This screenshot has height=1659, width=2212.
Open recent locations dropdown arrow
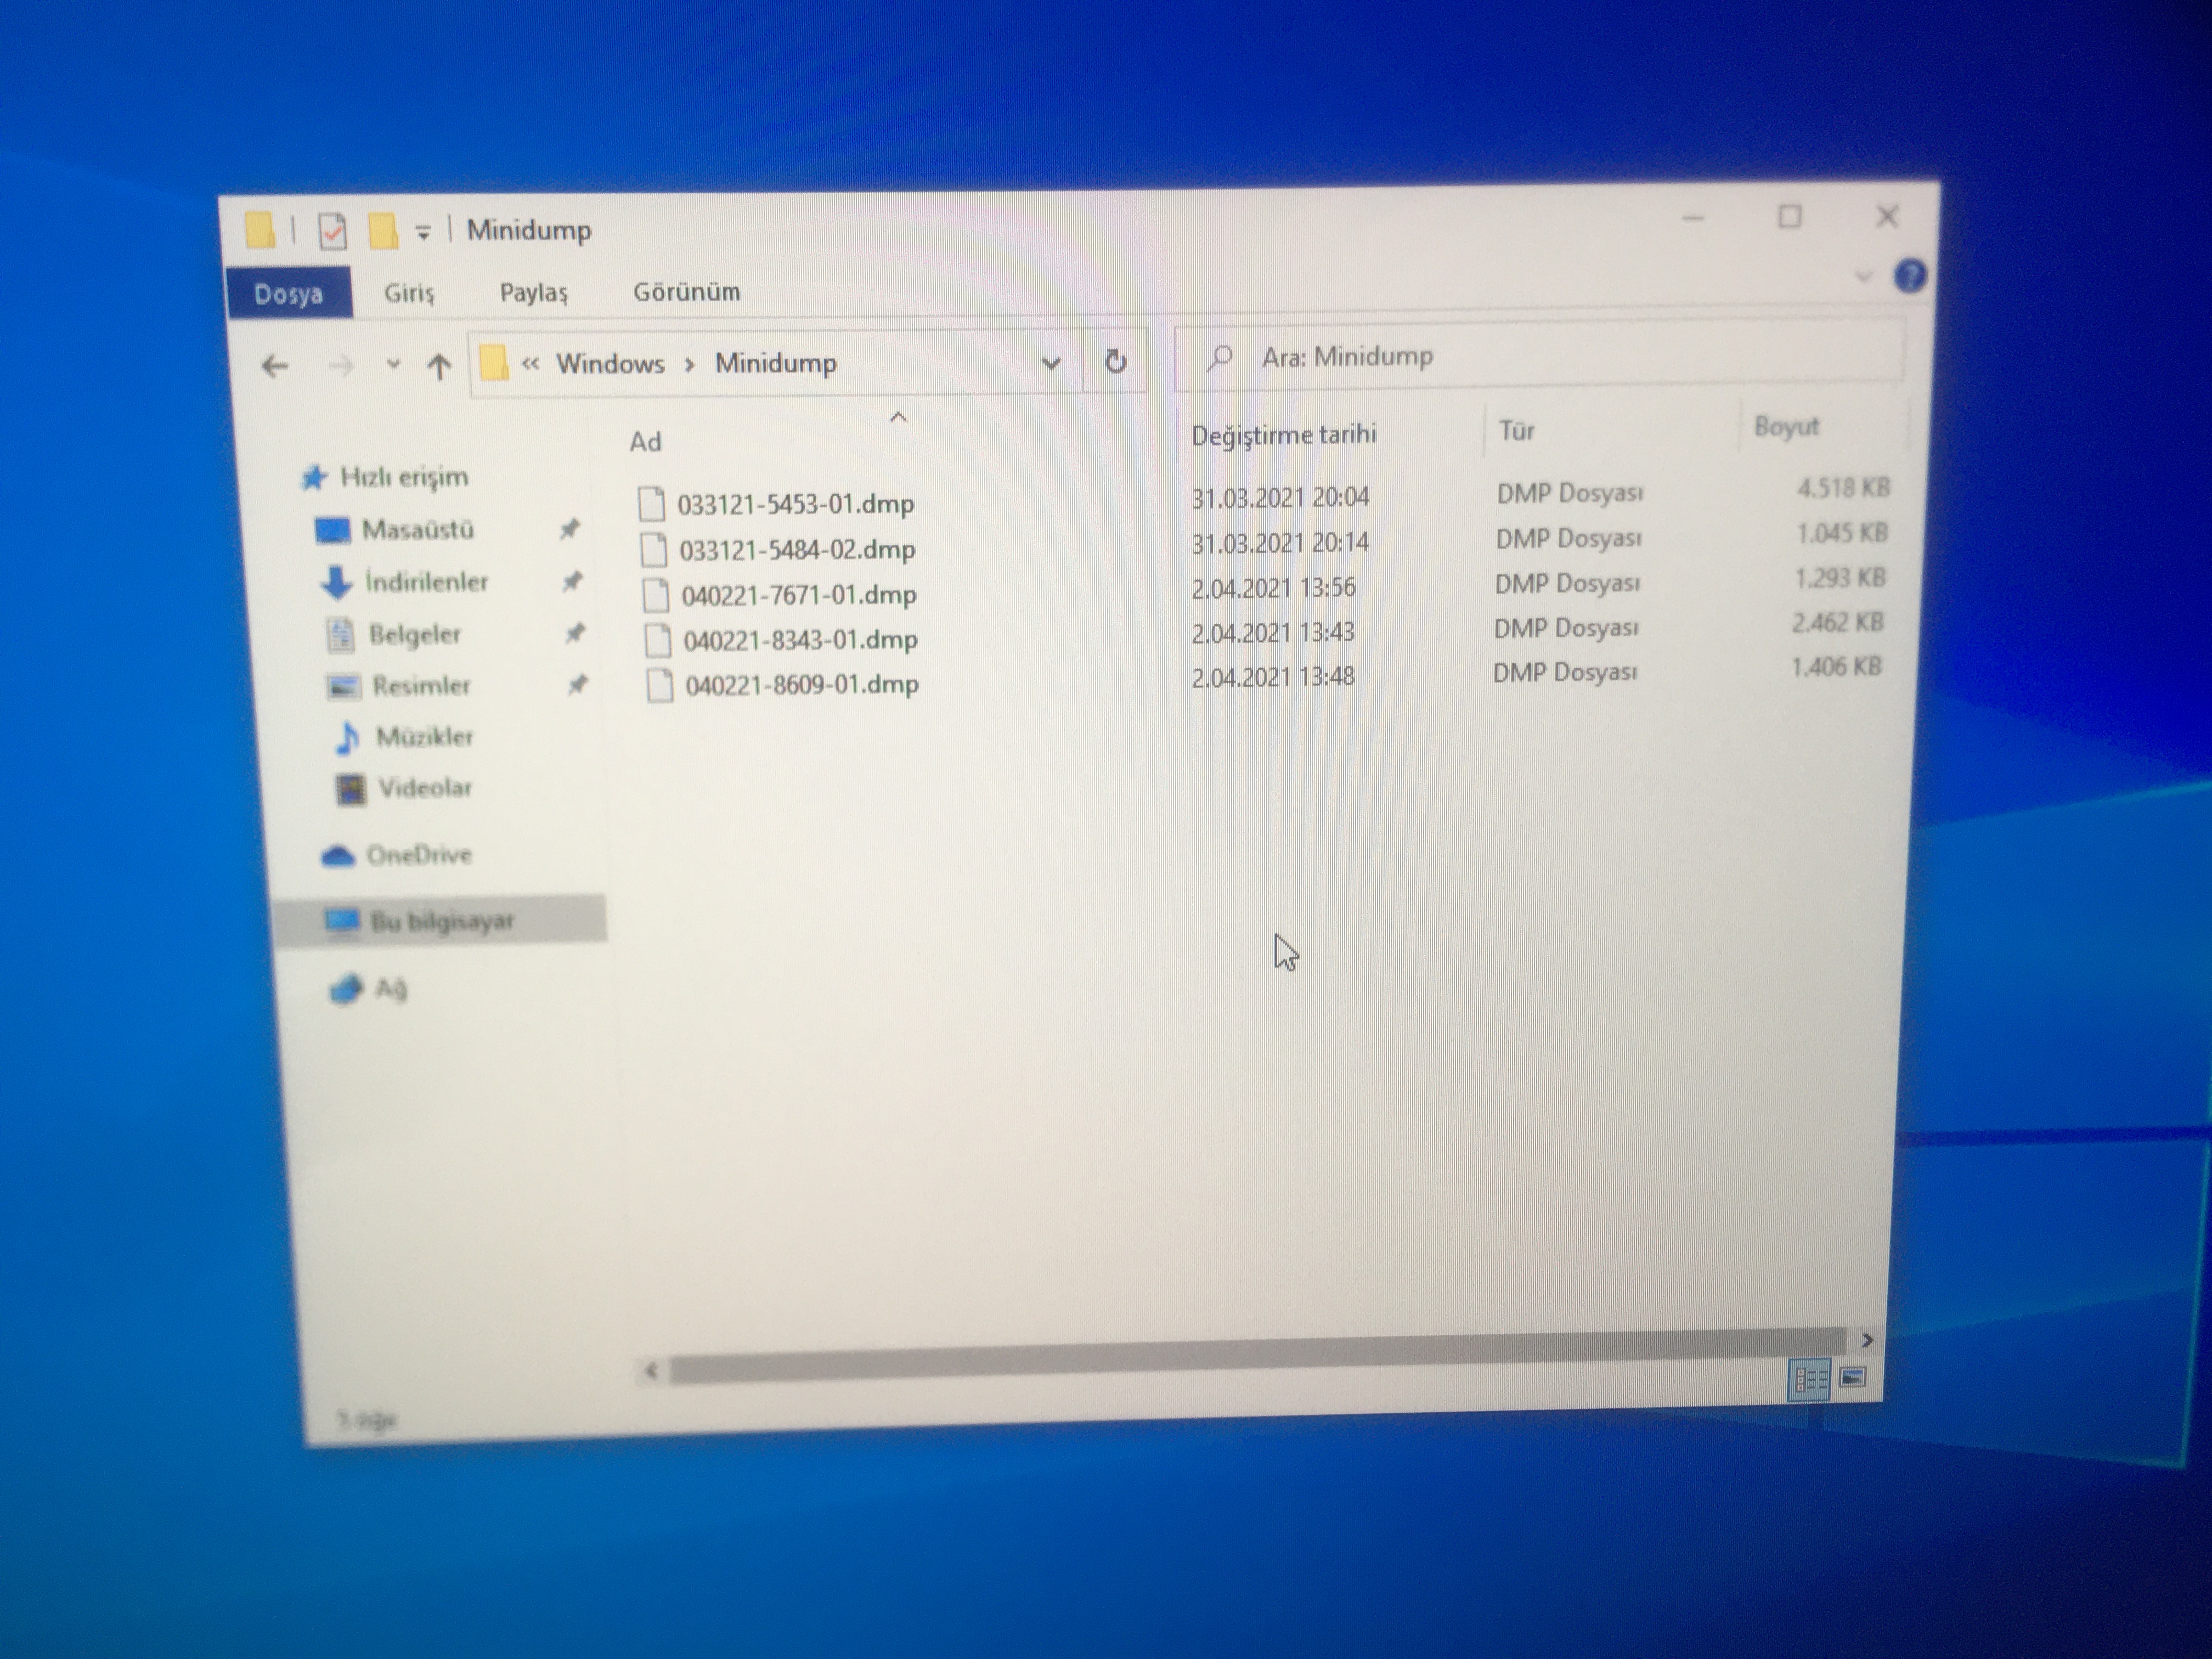(393, 365)
